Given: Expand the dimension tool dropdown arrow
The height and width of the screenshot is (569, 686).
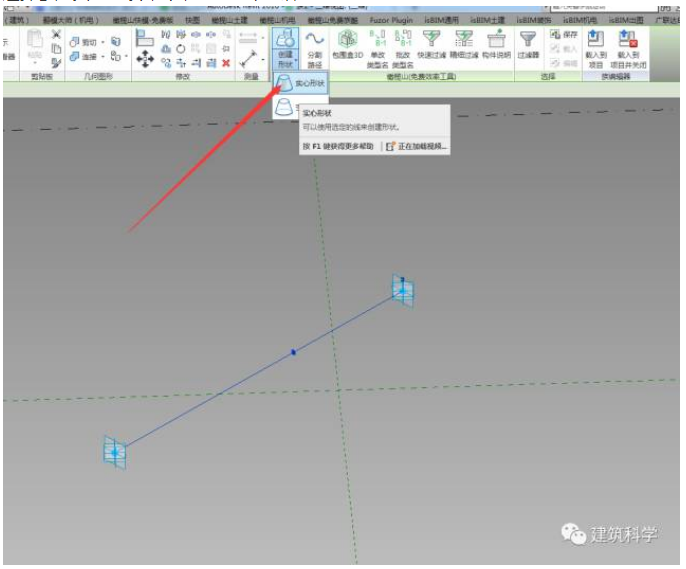Looking at the screenshot, I should click(x=263, y=38).
